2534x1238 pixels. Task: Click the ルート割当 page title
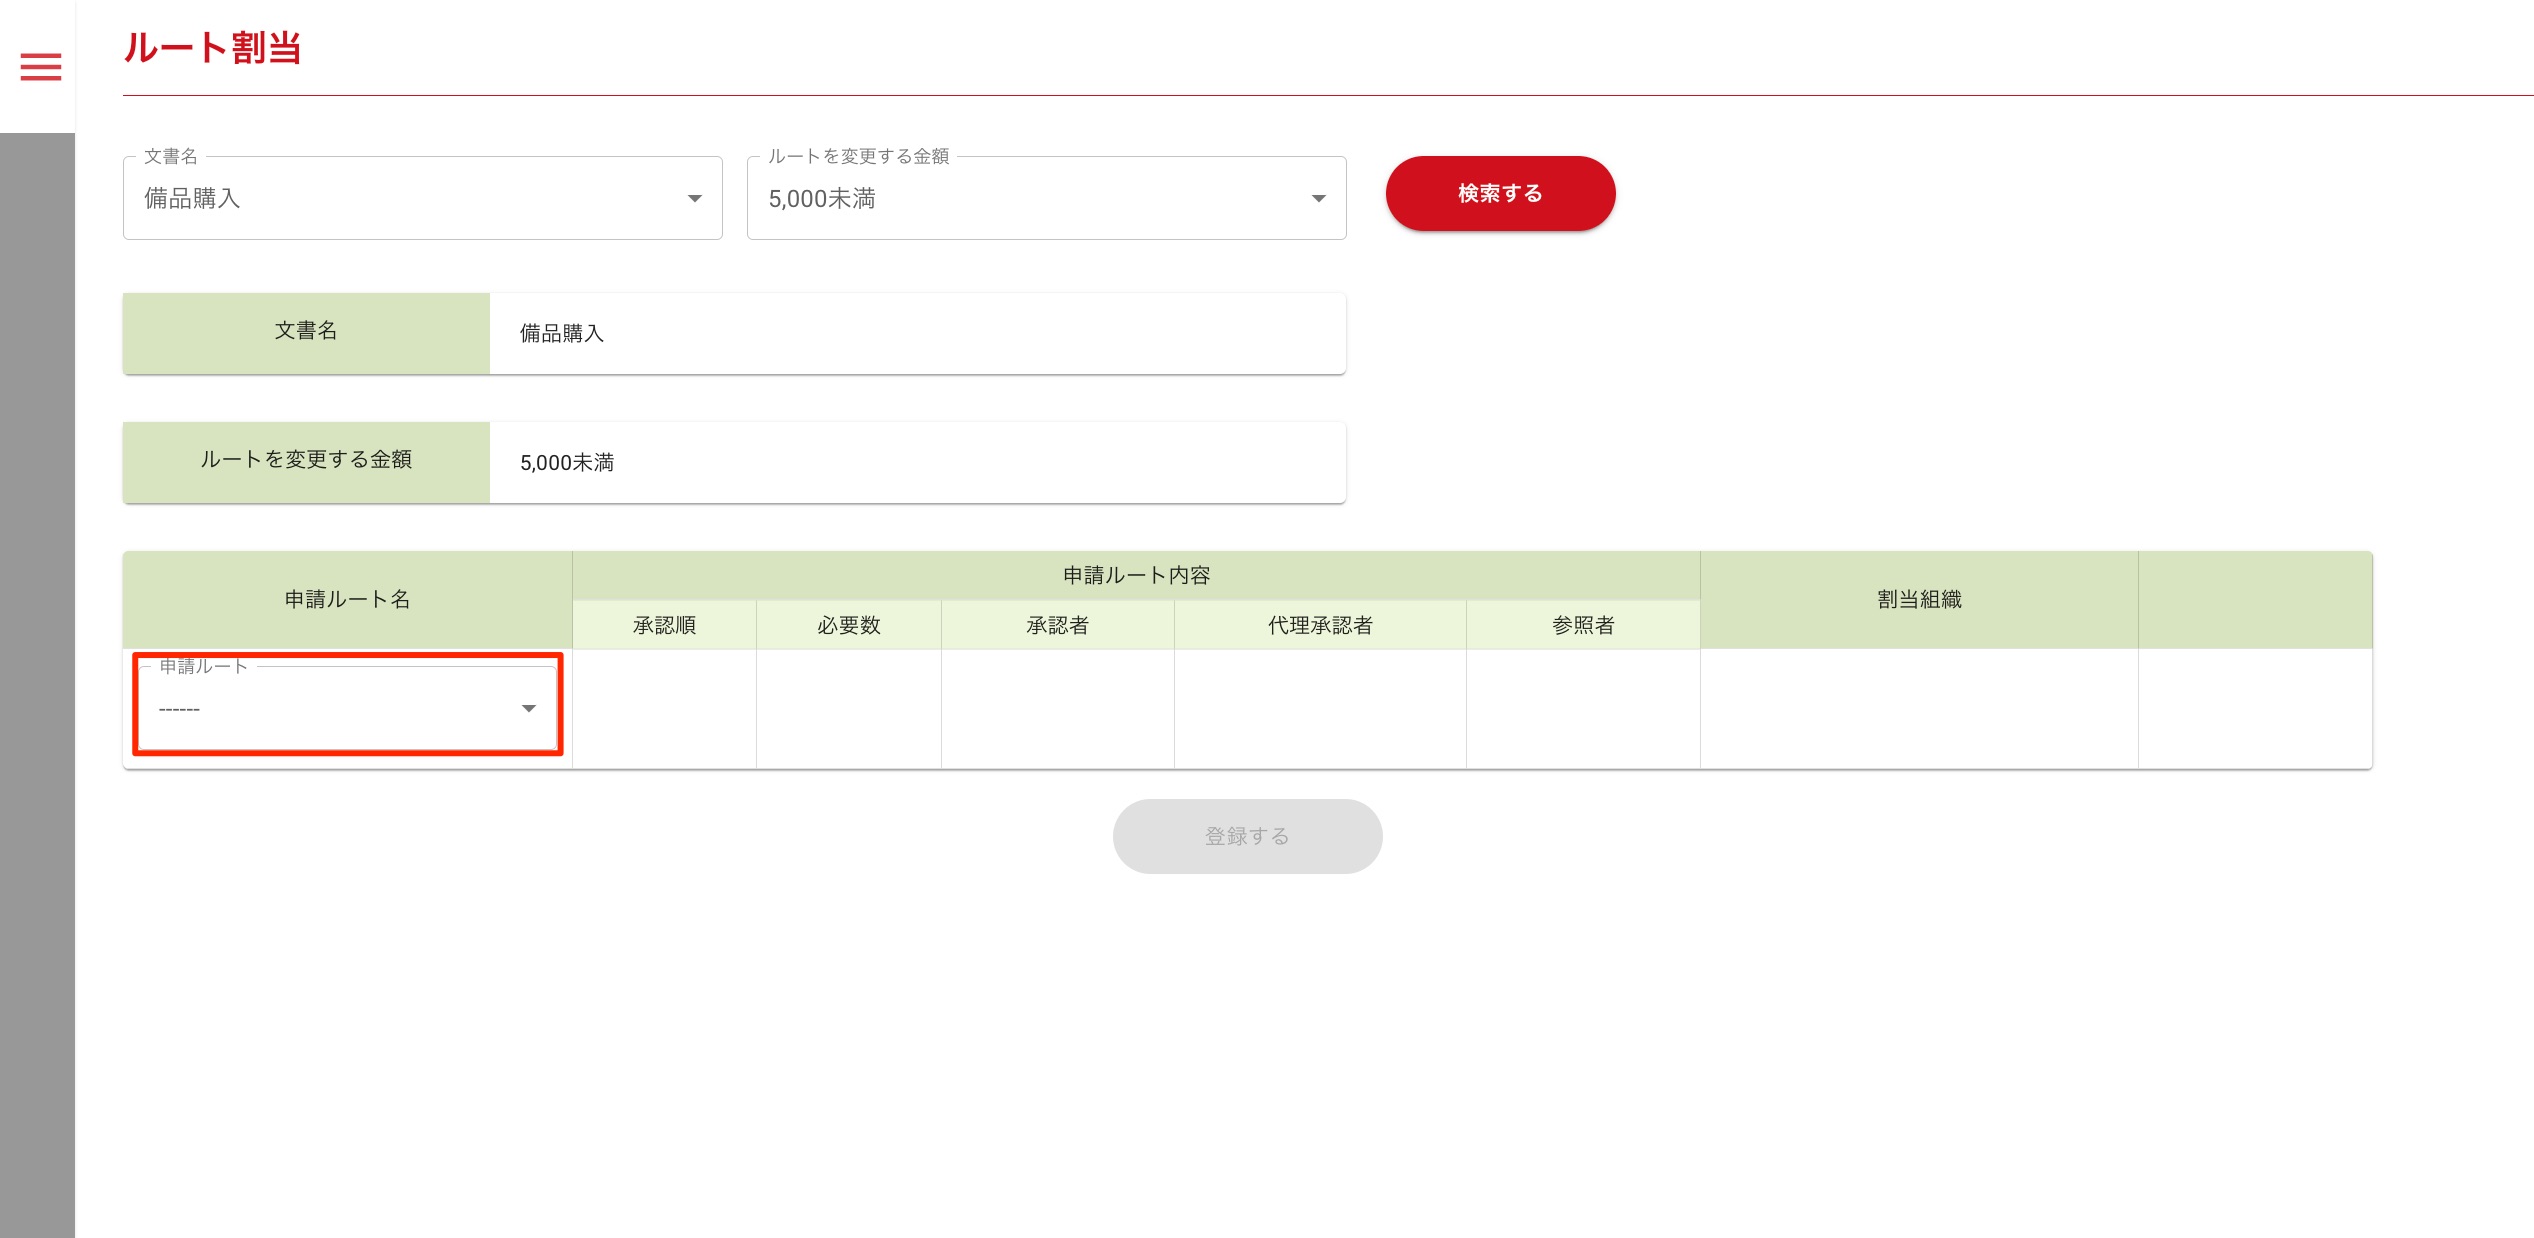(x=212, y=48)
